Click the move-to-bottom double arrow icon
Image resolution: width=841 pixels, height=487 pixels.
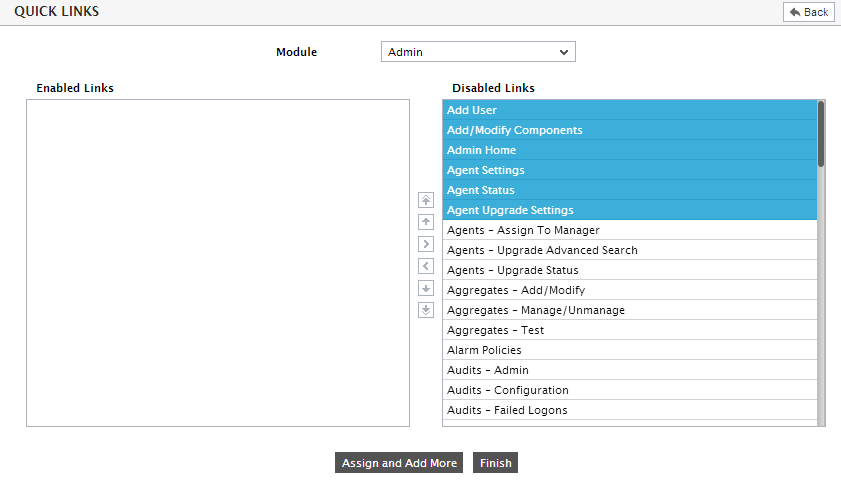[426, 310]
